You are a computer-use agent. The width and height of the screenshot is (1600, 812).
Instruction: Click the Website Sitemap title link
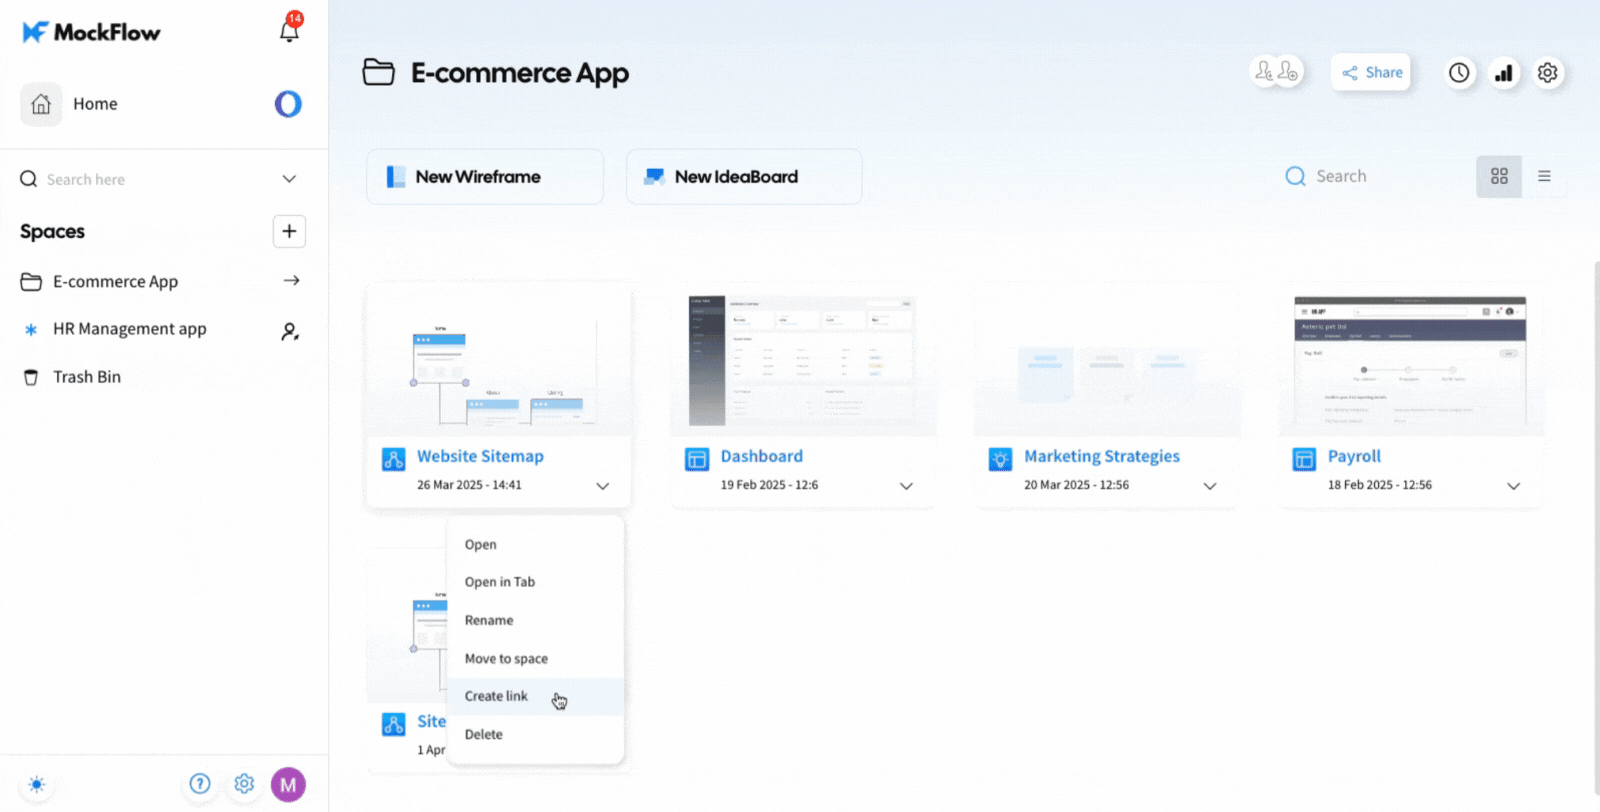480,456
